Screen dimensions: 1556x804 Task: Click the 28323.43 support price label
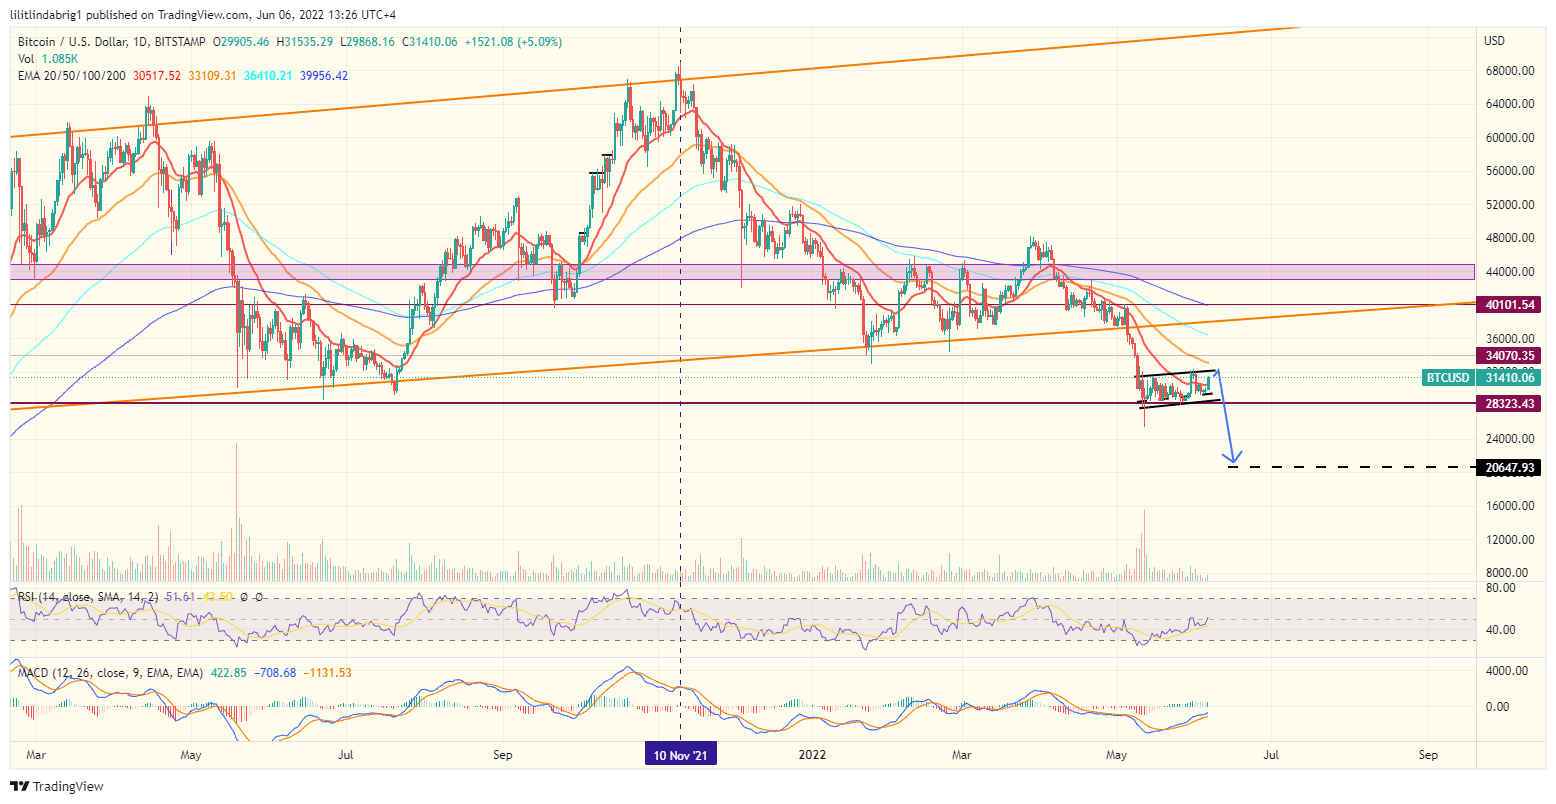(x=1510, y=404)
